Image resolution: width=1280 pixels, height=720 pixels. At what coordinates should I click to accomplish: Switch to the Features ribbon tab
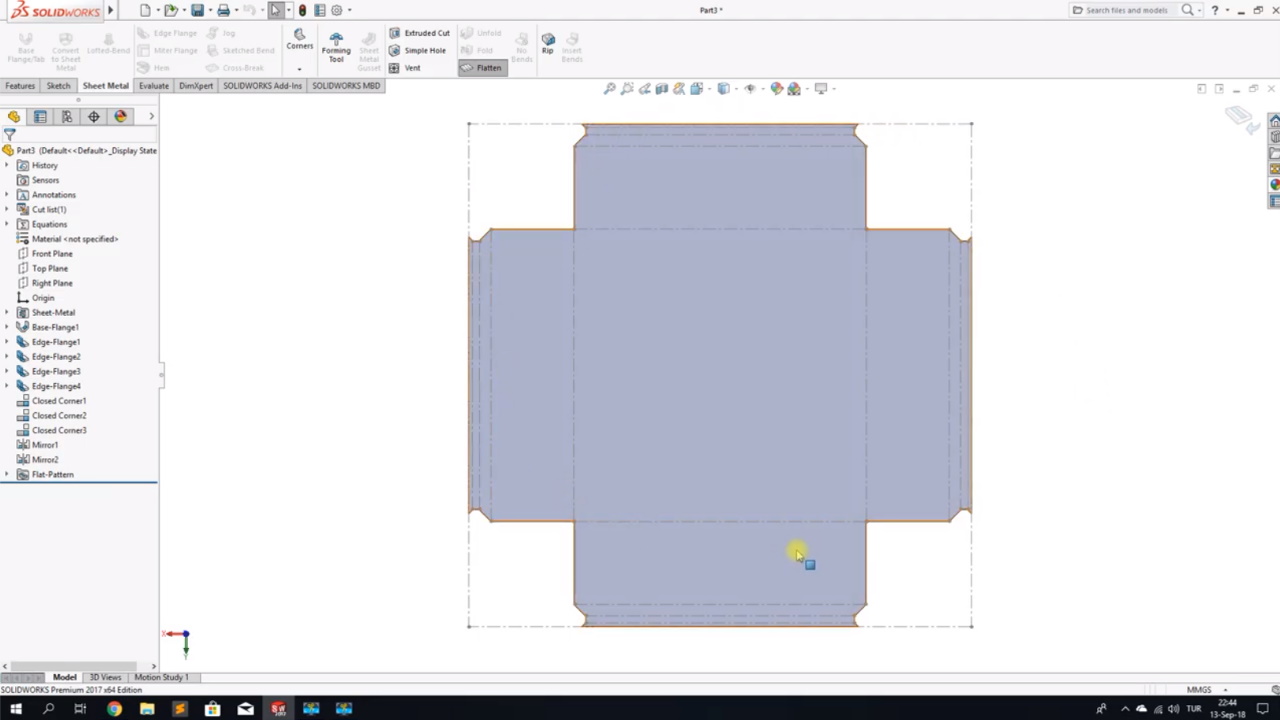[20, 85]
